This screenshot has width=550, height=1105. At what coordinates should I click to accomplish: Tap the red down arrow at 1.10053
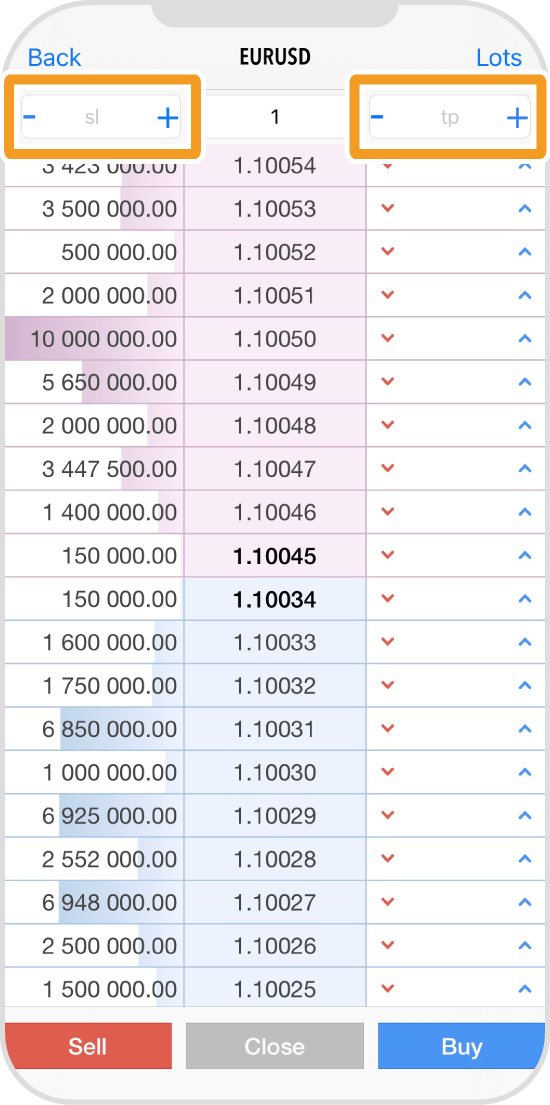pos(387,209)
